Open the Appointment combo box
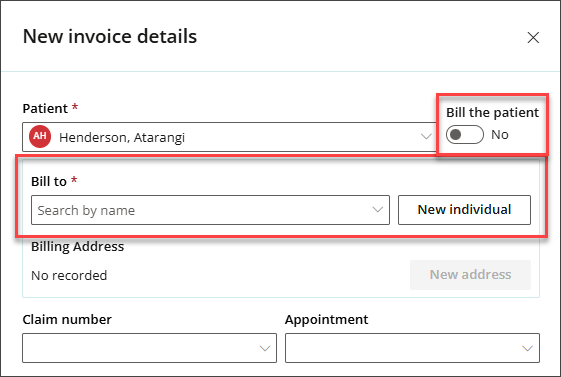The image size is (561, 377). (x=412, y=348)
